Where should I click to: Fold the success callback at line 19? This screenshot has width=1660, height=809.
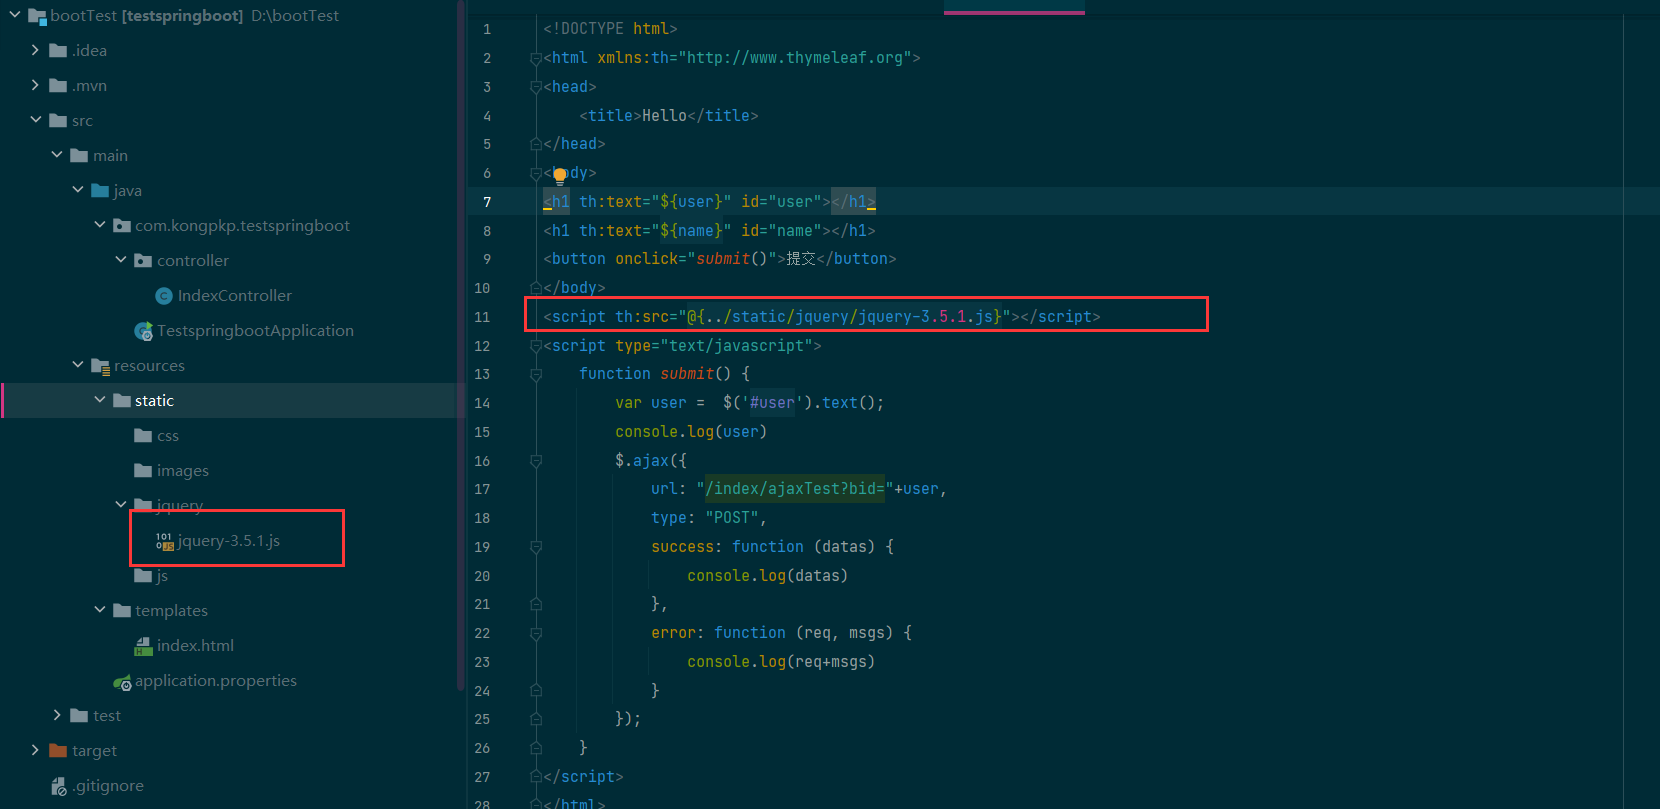tap(536, 548)
